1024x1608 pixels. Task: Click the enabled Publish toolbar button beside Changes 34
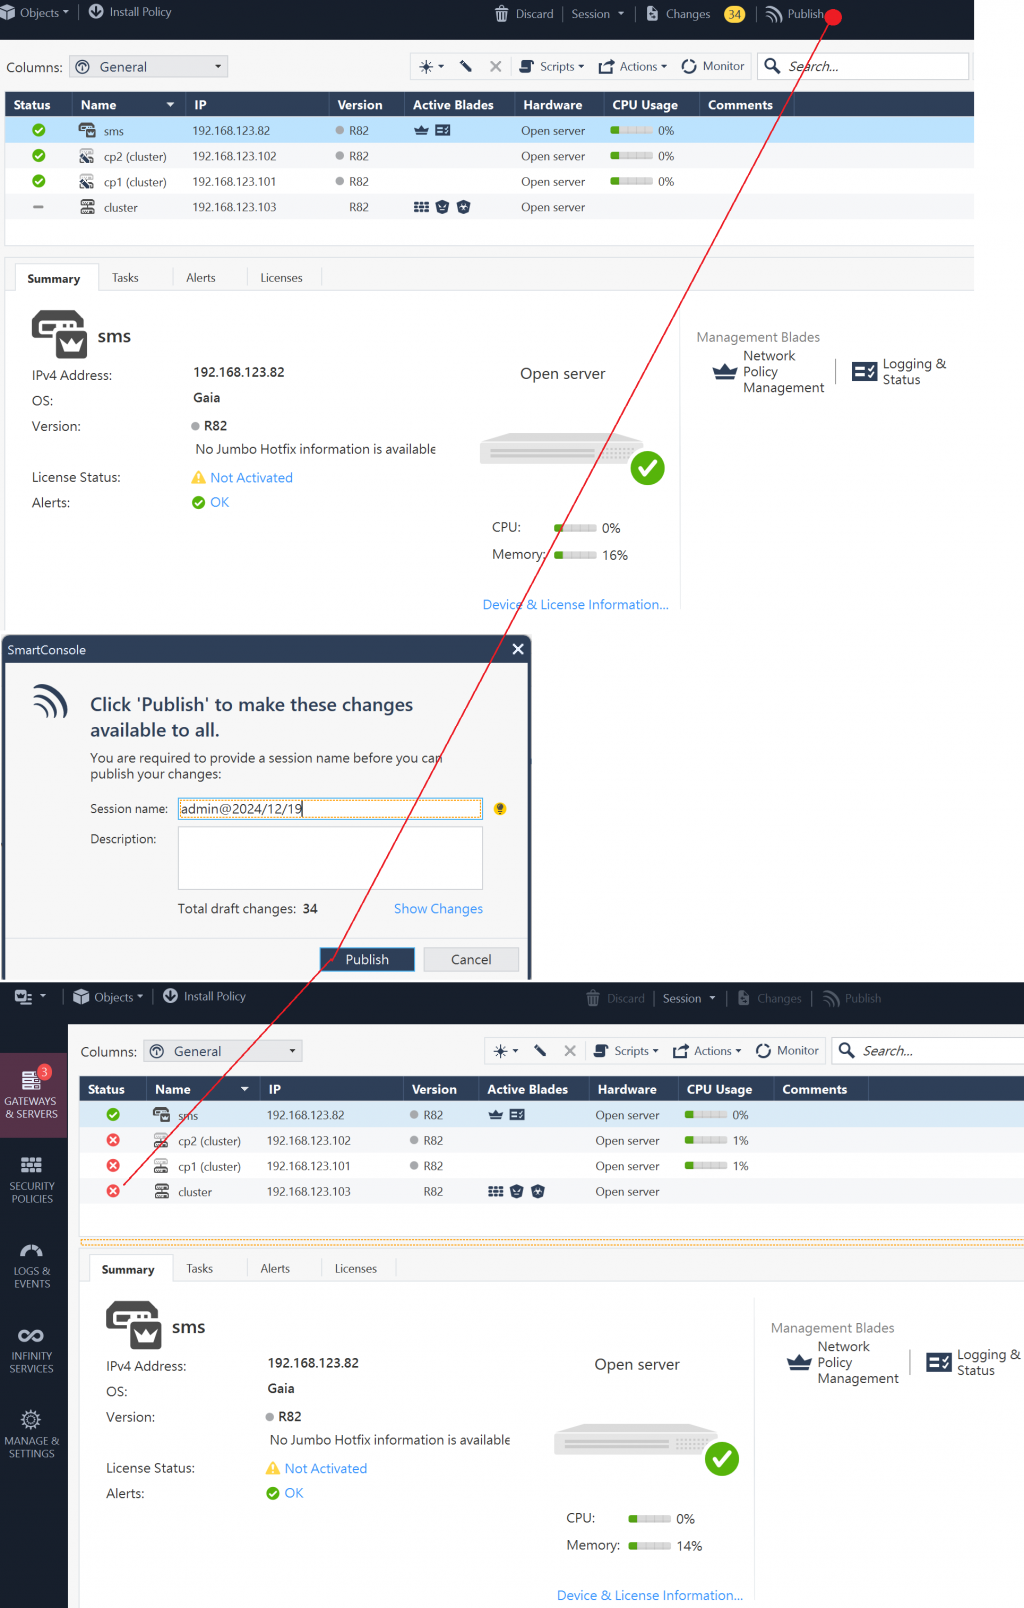(x=795, y=14)
